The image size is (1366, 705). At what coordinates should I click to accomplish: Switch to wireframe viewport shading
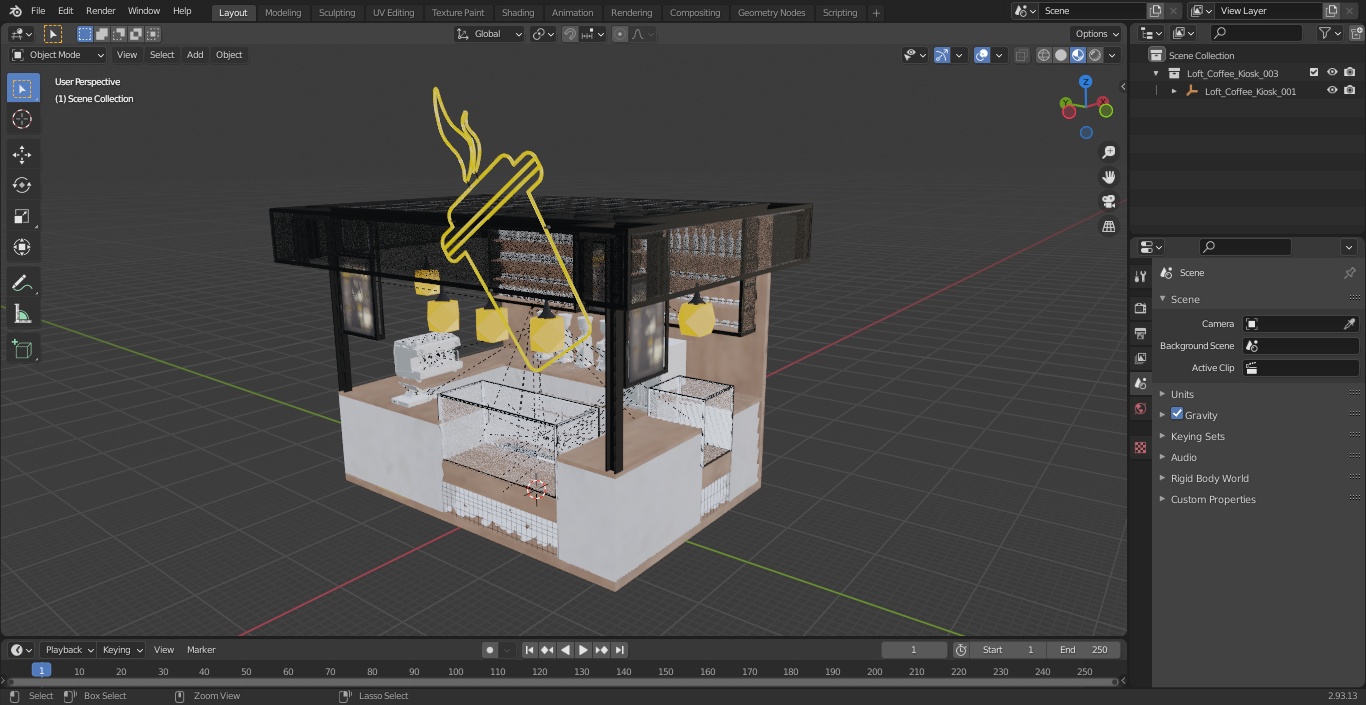[1044, 55]
